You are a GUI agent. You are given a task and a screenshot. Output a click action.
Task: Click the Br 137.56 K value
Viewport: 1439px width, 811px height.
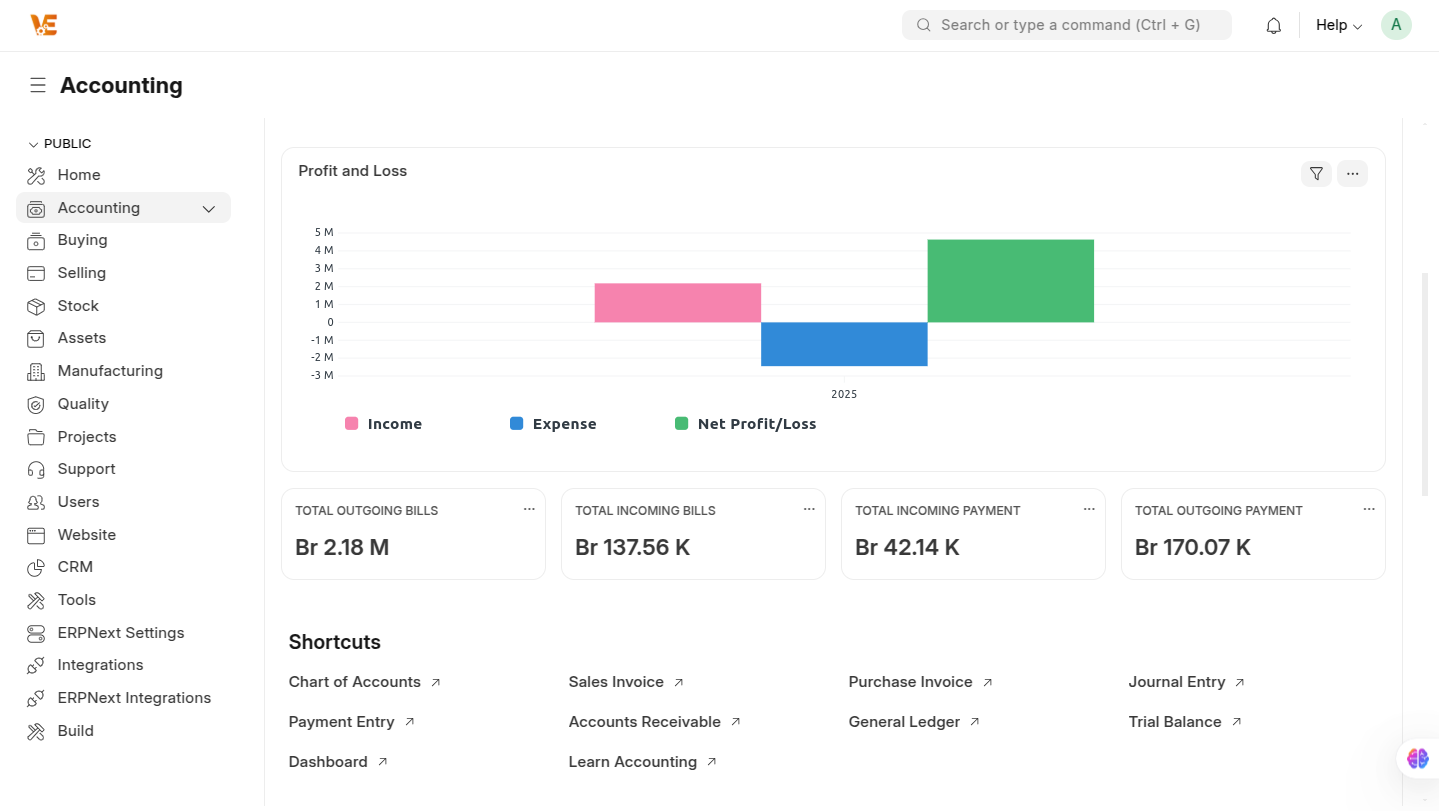click(x=633, y=548)
